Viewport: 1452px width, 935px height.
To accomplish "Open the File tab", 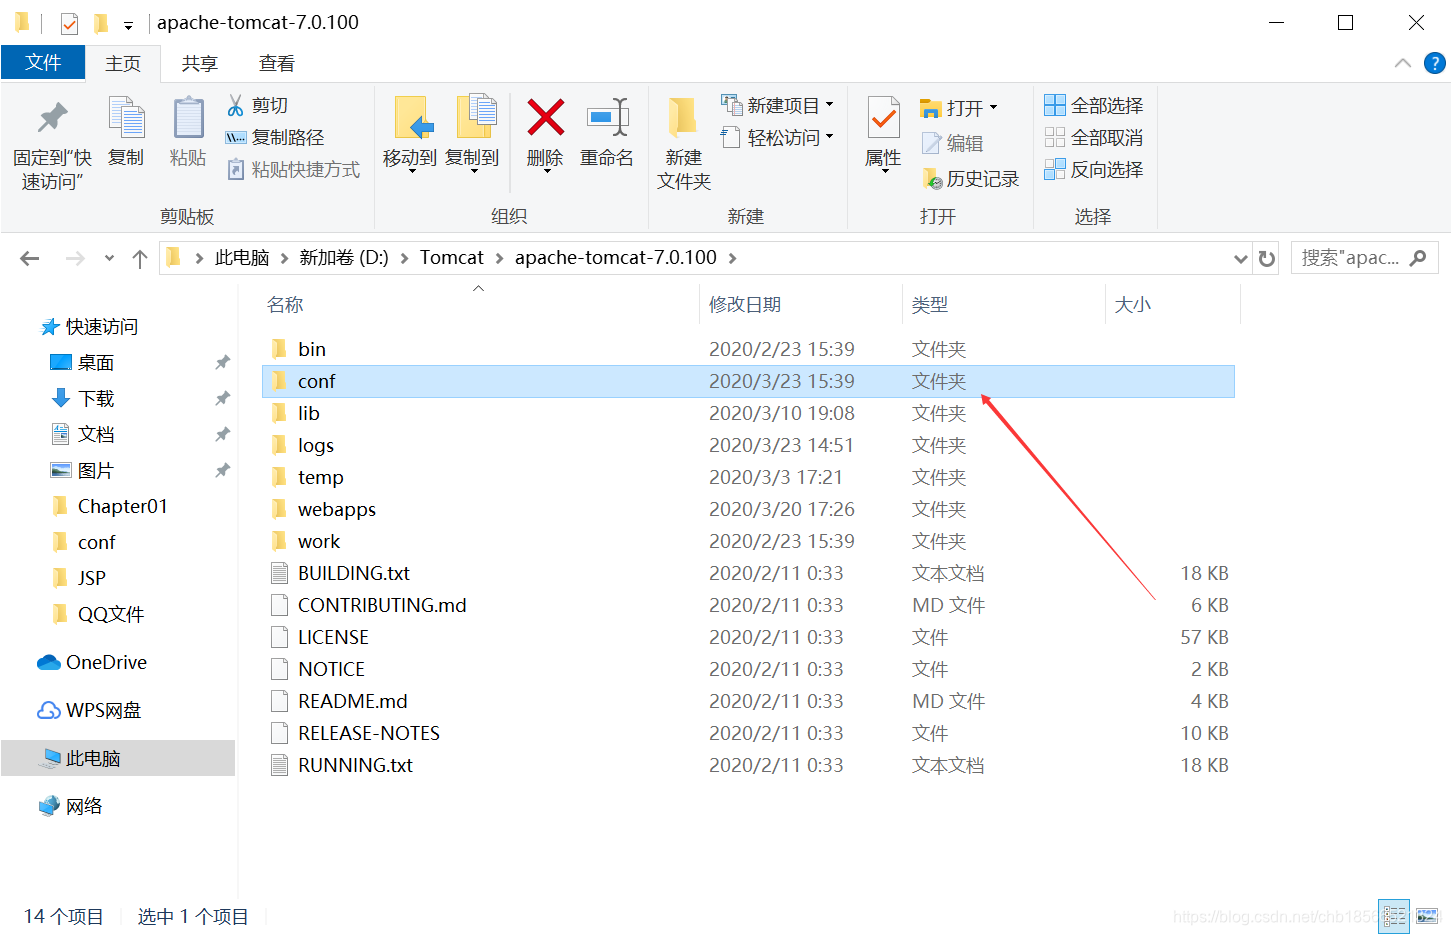I will pyautogui.click(x=43, y=62).
